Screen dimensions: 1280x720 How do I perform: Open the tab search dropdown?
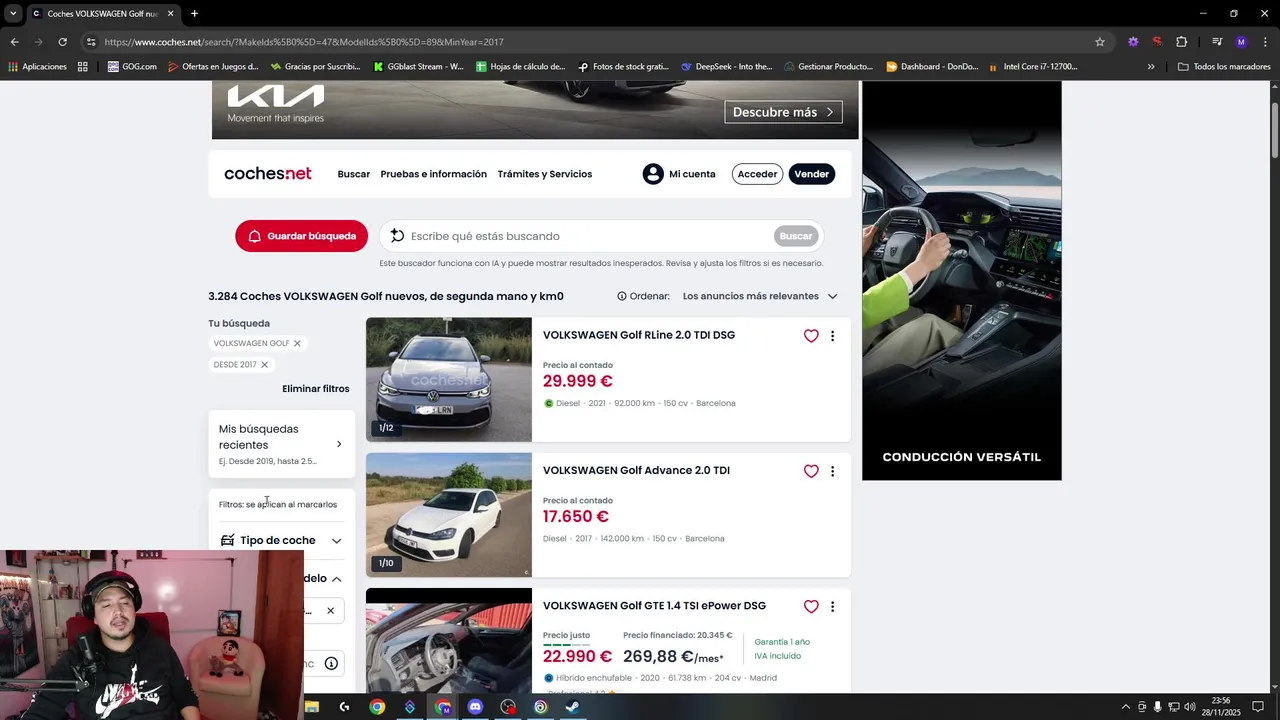point(13,14)
